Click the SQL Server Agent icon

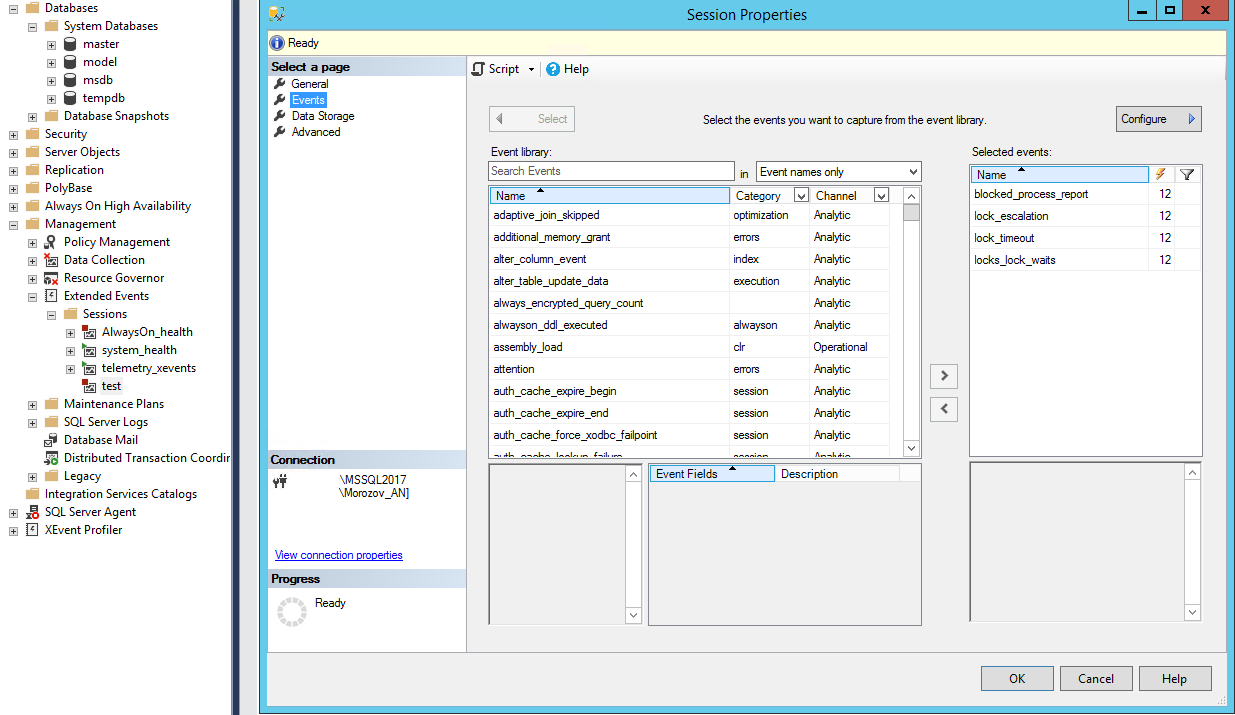[31, 511]
